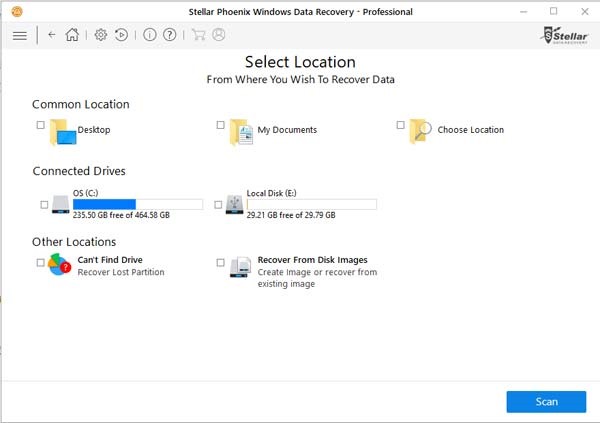
Task: Click the OS (C:) usage bar
Action: pyautogui.click(x=138, y=204)
